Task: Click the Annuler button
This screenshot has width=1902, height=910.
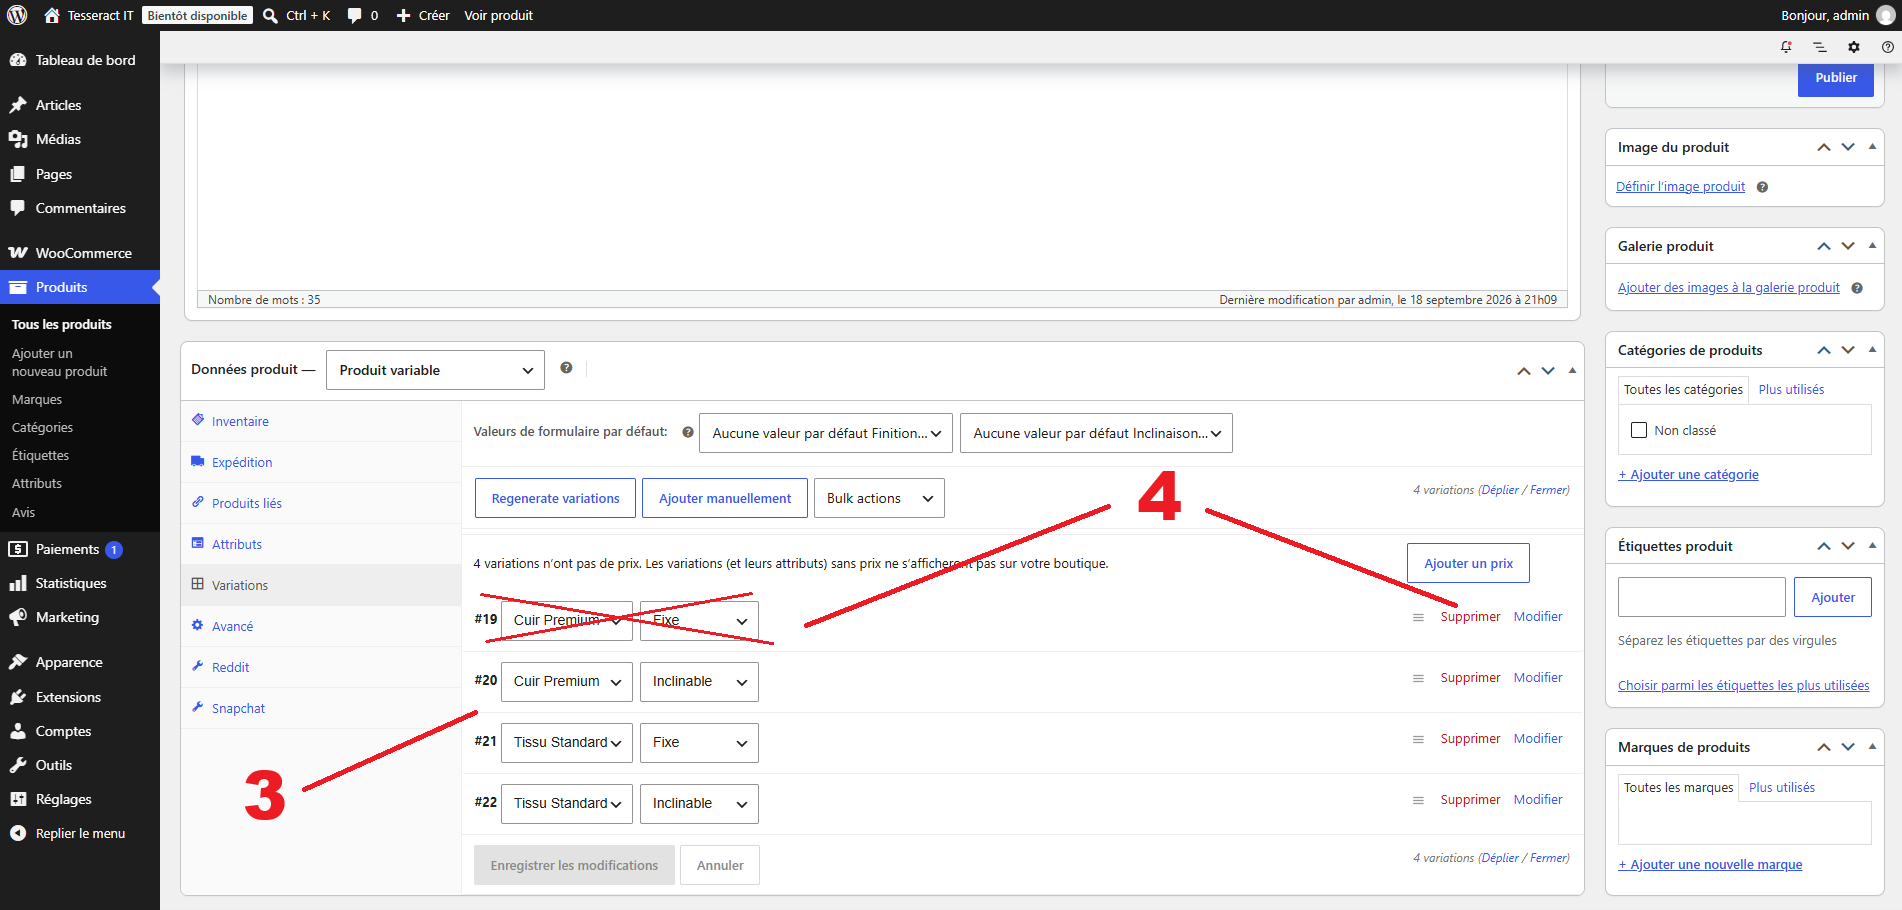Action: click(x=720, y=865)
